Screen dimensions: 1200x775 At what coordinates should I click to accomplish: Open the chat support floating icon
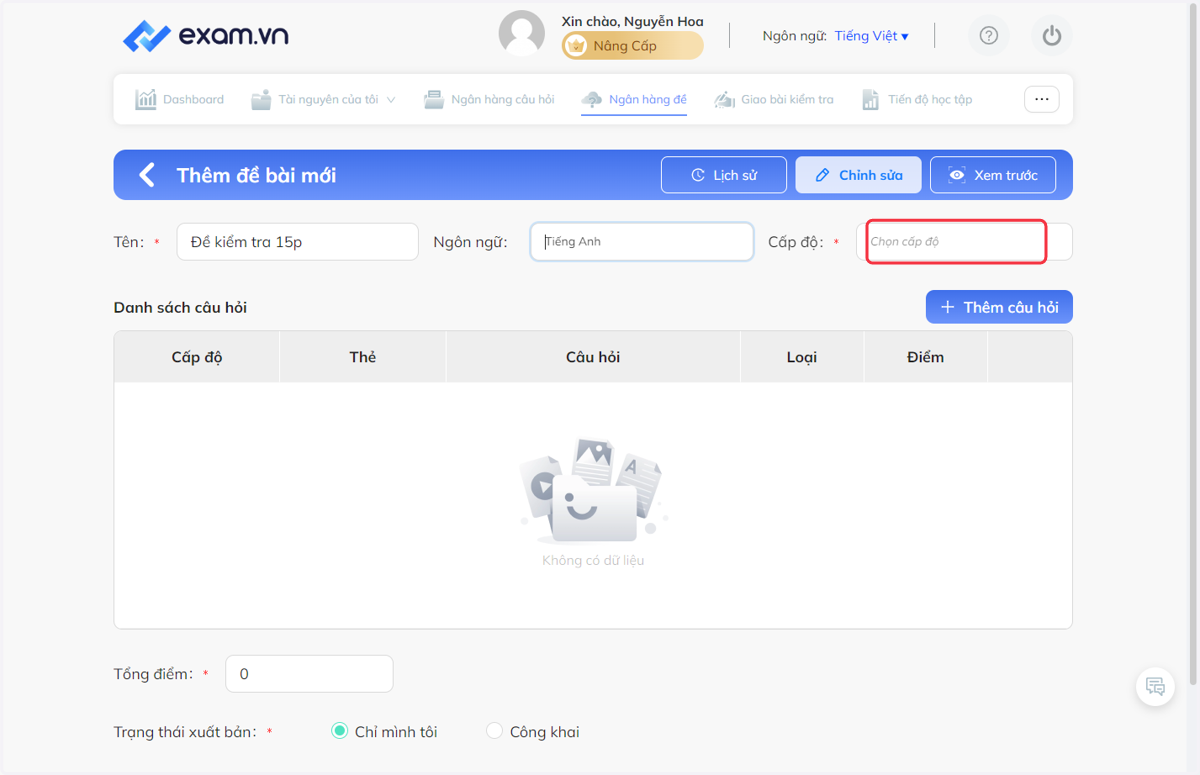[x=1155, y=687]
